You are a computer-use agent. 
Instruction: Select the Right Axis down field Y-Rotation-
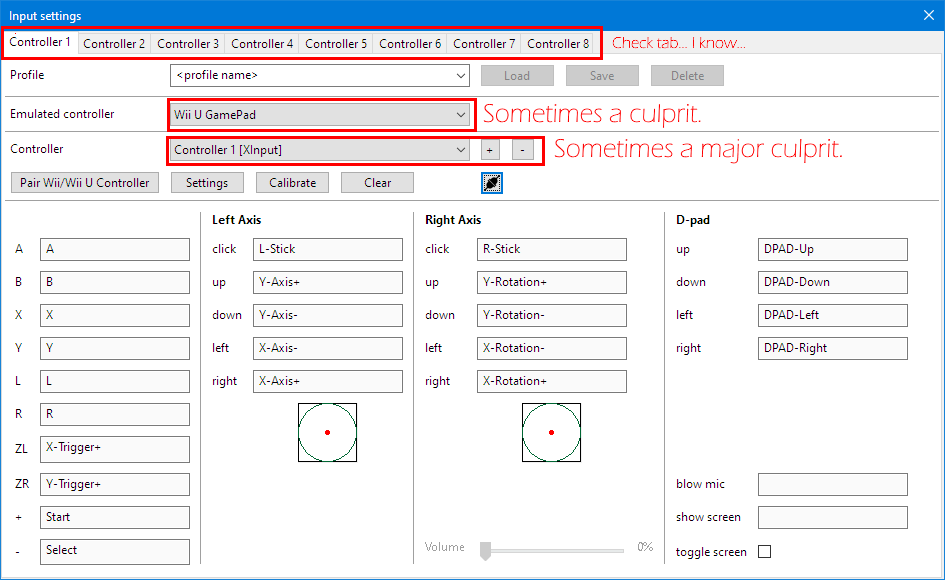(x=551, y=315)
